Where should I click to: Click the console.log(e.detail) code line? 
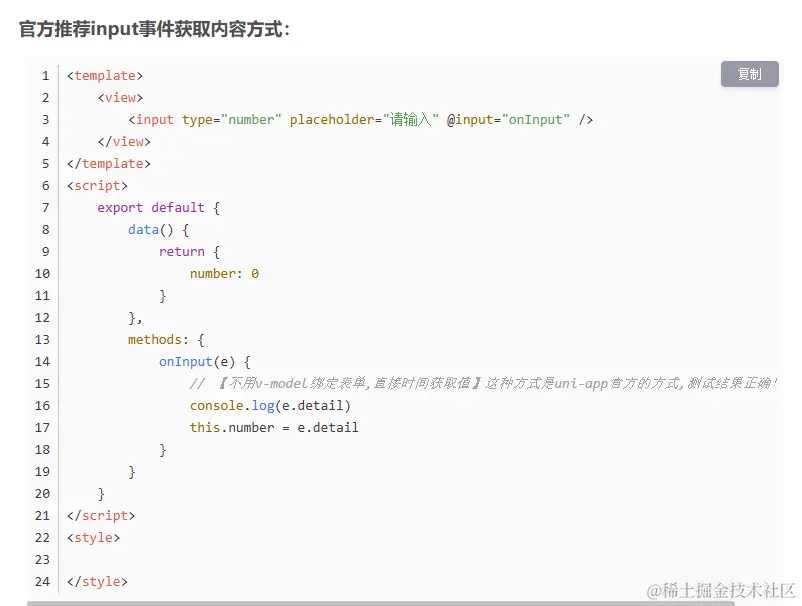coord(270,406)
